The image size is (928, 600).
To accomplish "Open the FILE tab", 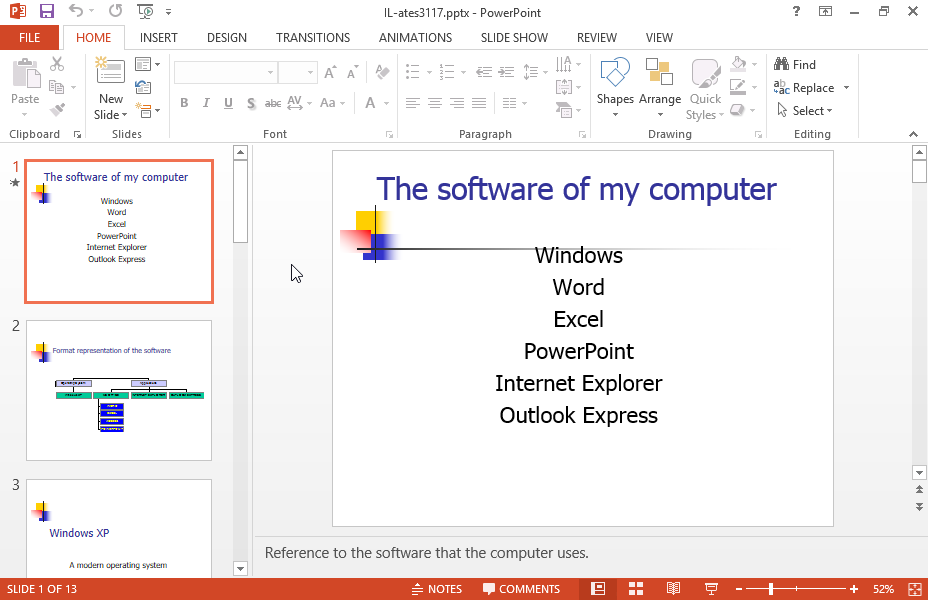I will 30,37.
